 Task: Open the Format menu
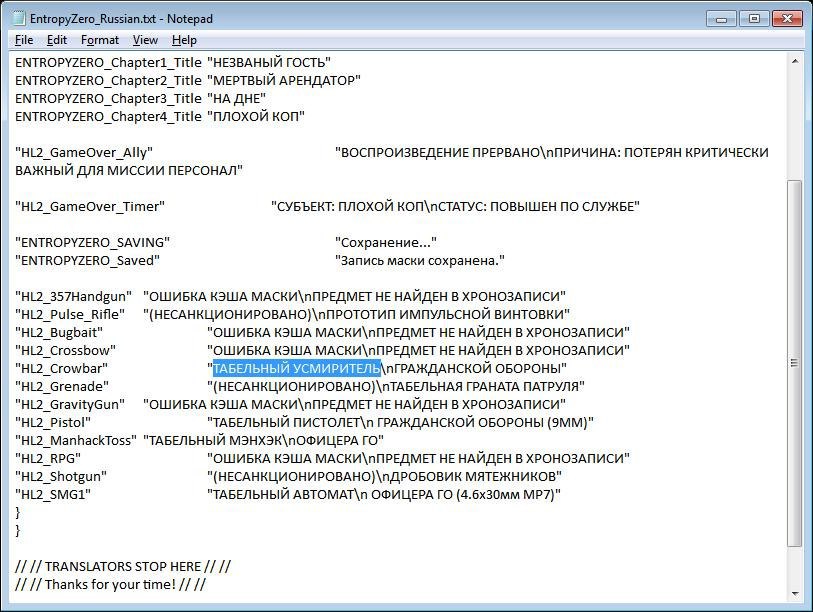click(100, 40)
